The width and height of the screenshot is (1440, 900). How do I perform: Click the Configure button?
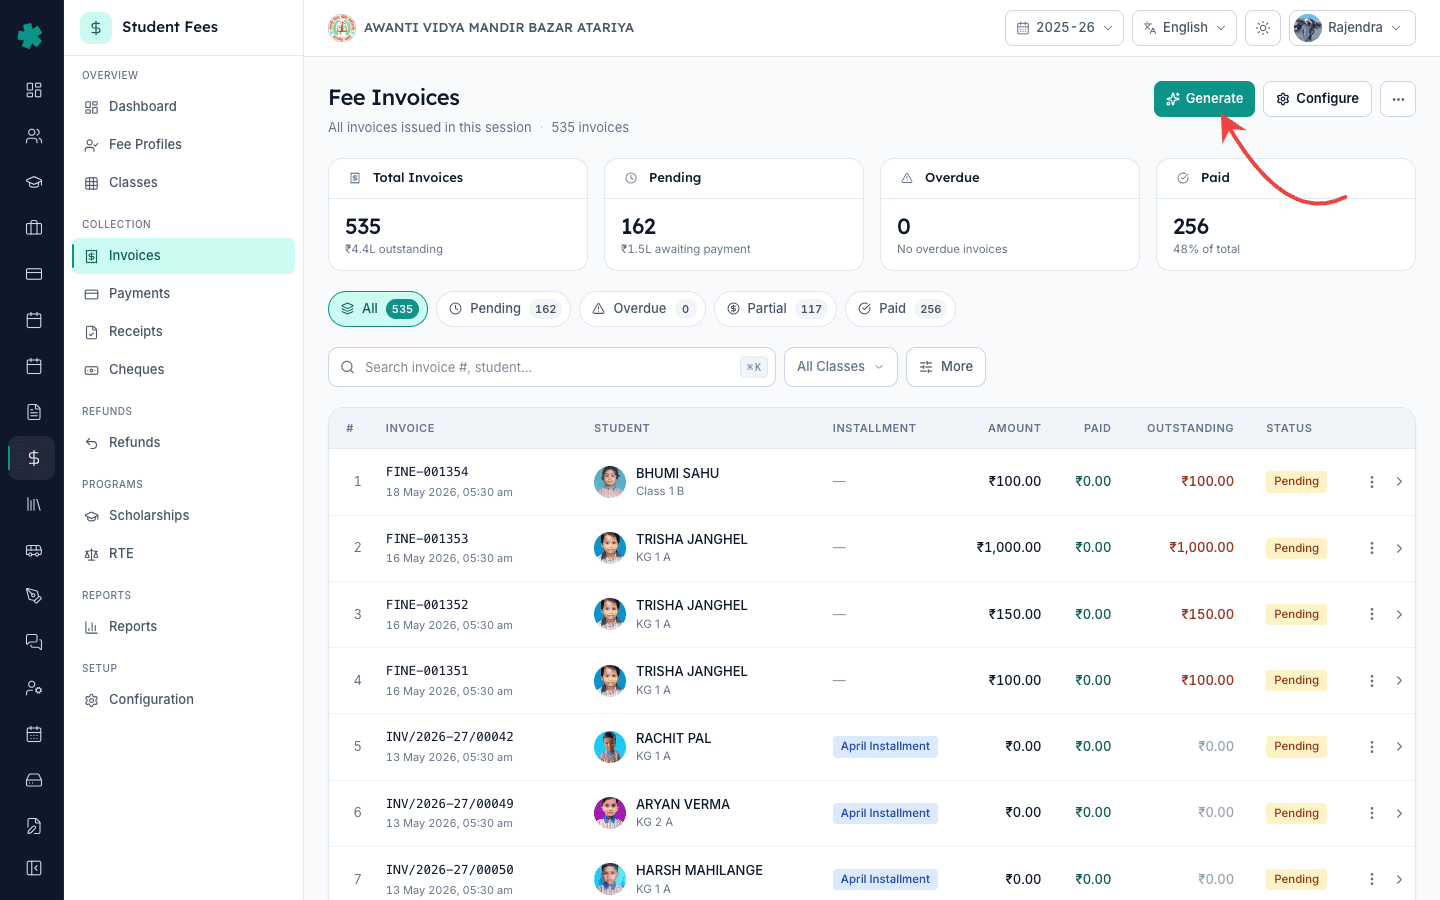click(1317, 99)
